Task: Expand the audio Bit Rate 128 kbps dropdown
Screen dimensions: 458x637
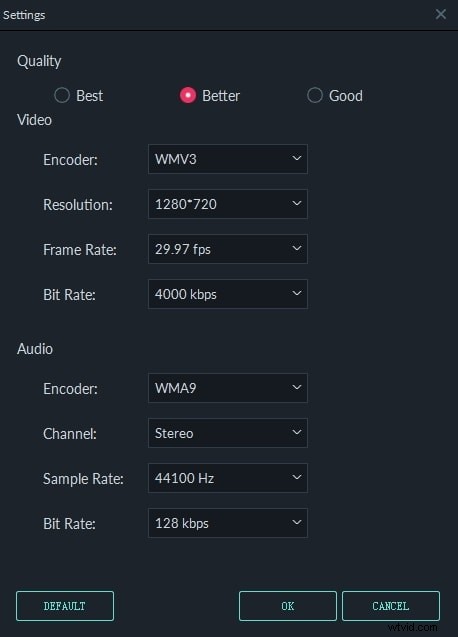Action: (x=228, y=523)
